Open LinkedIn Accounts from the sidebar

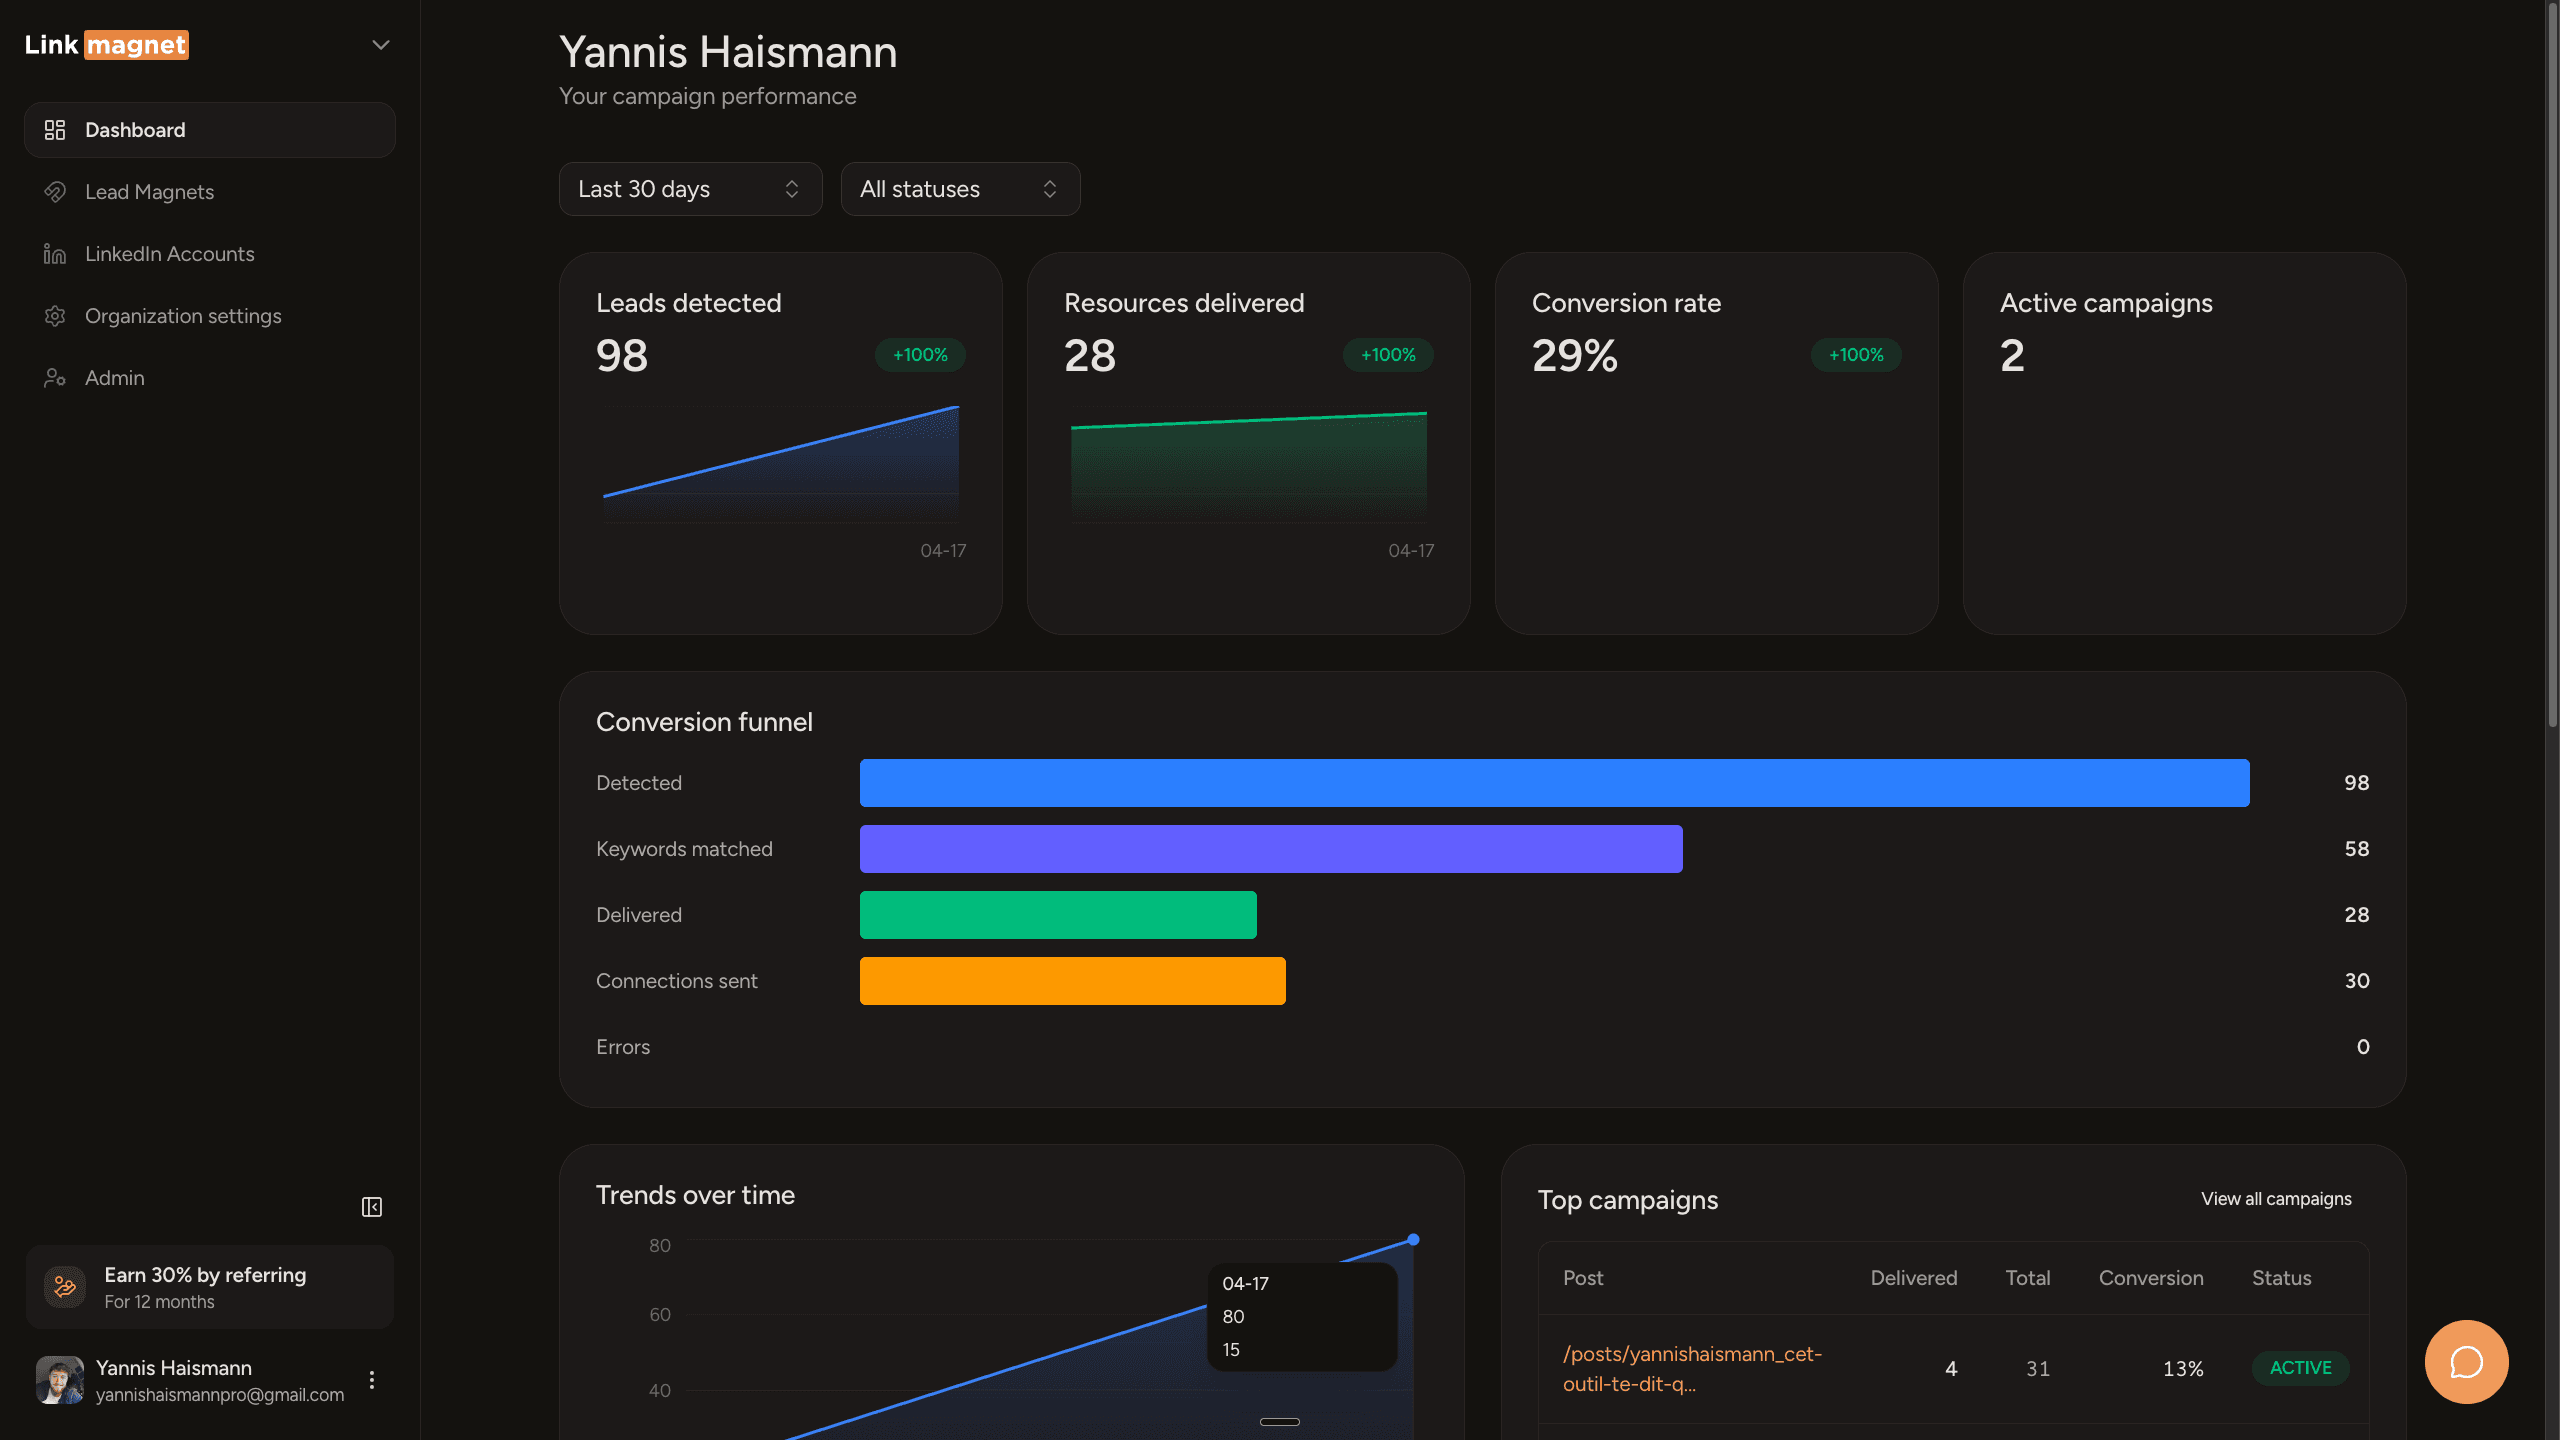coord(169,253)
